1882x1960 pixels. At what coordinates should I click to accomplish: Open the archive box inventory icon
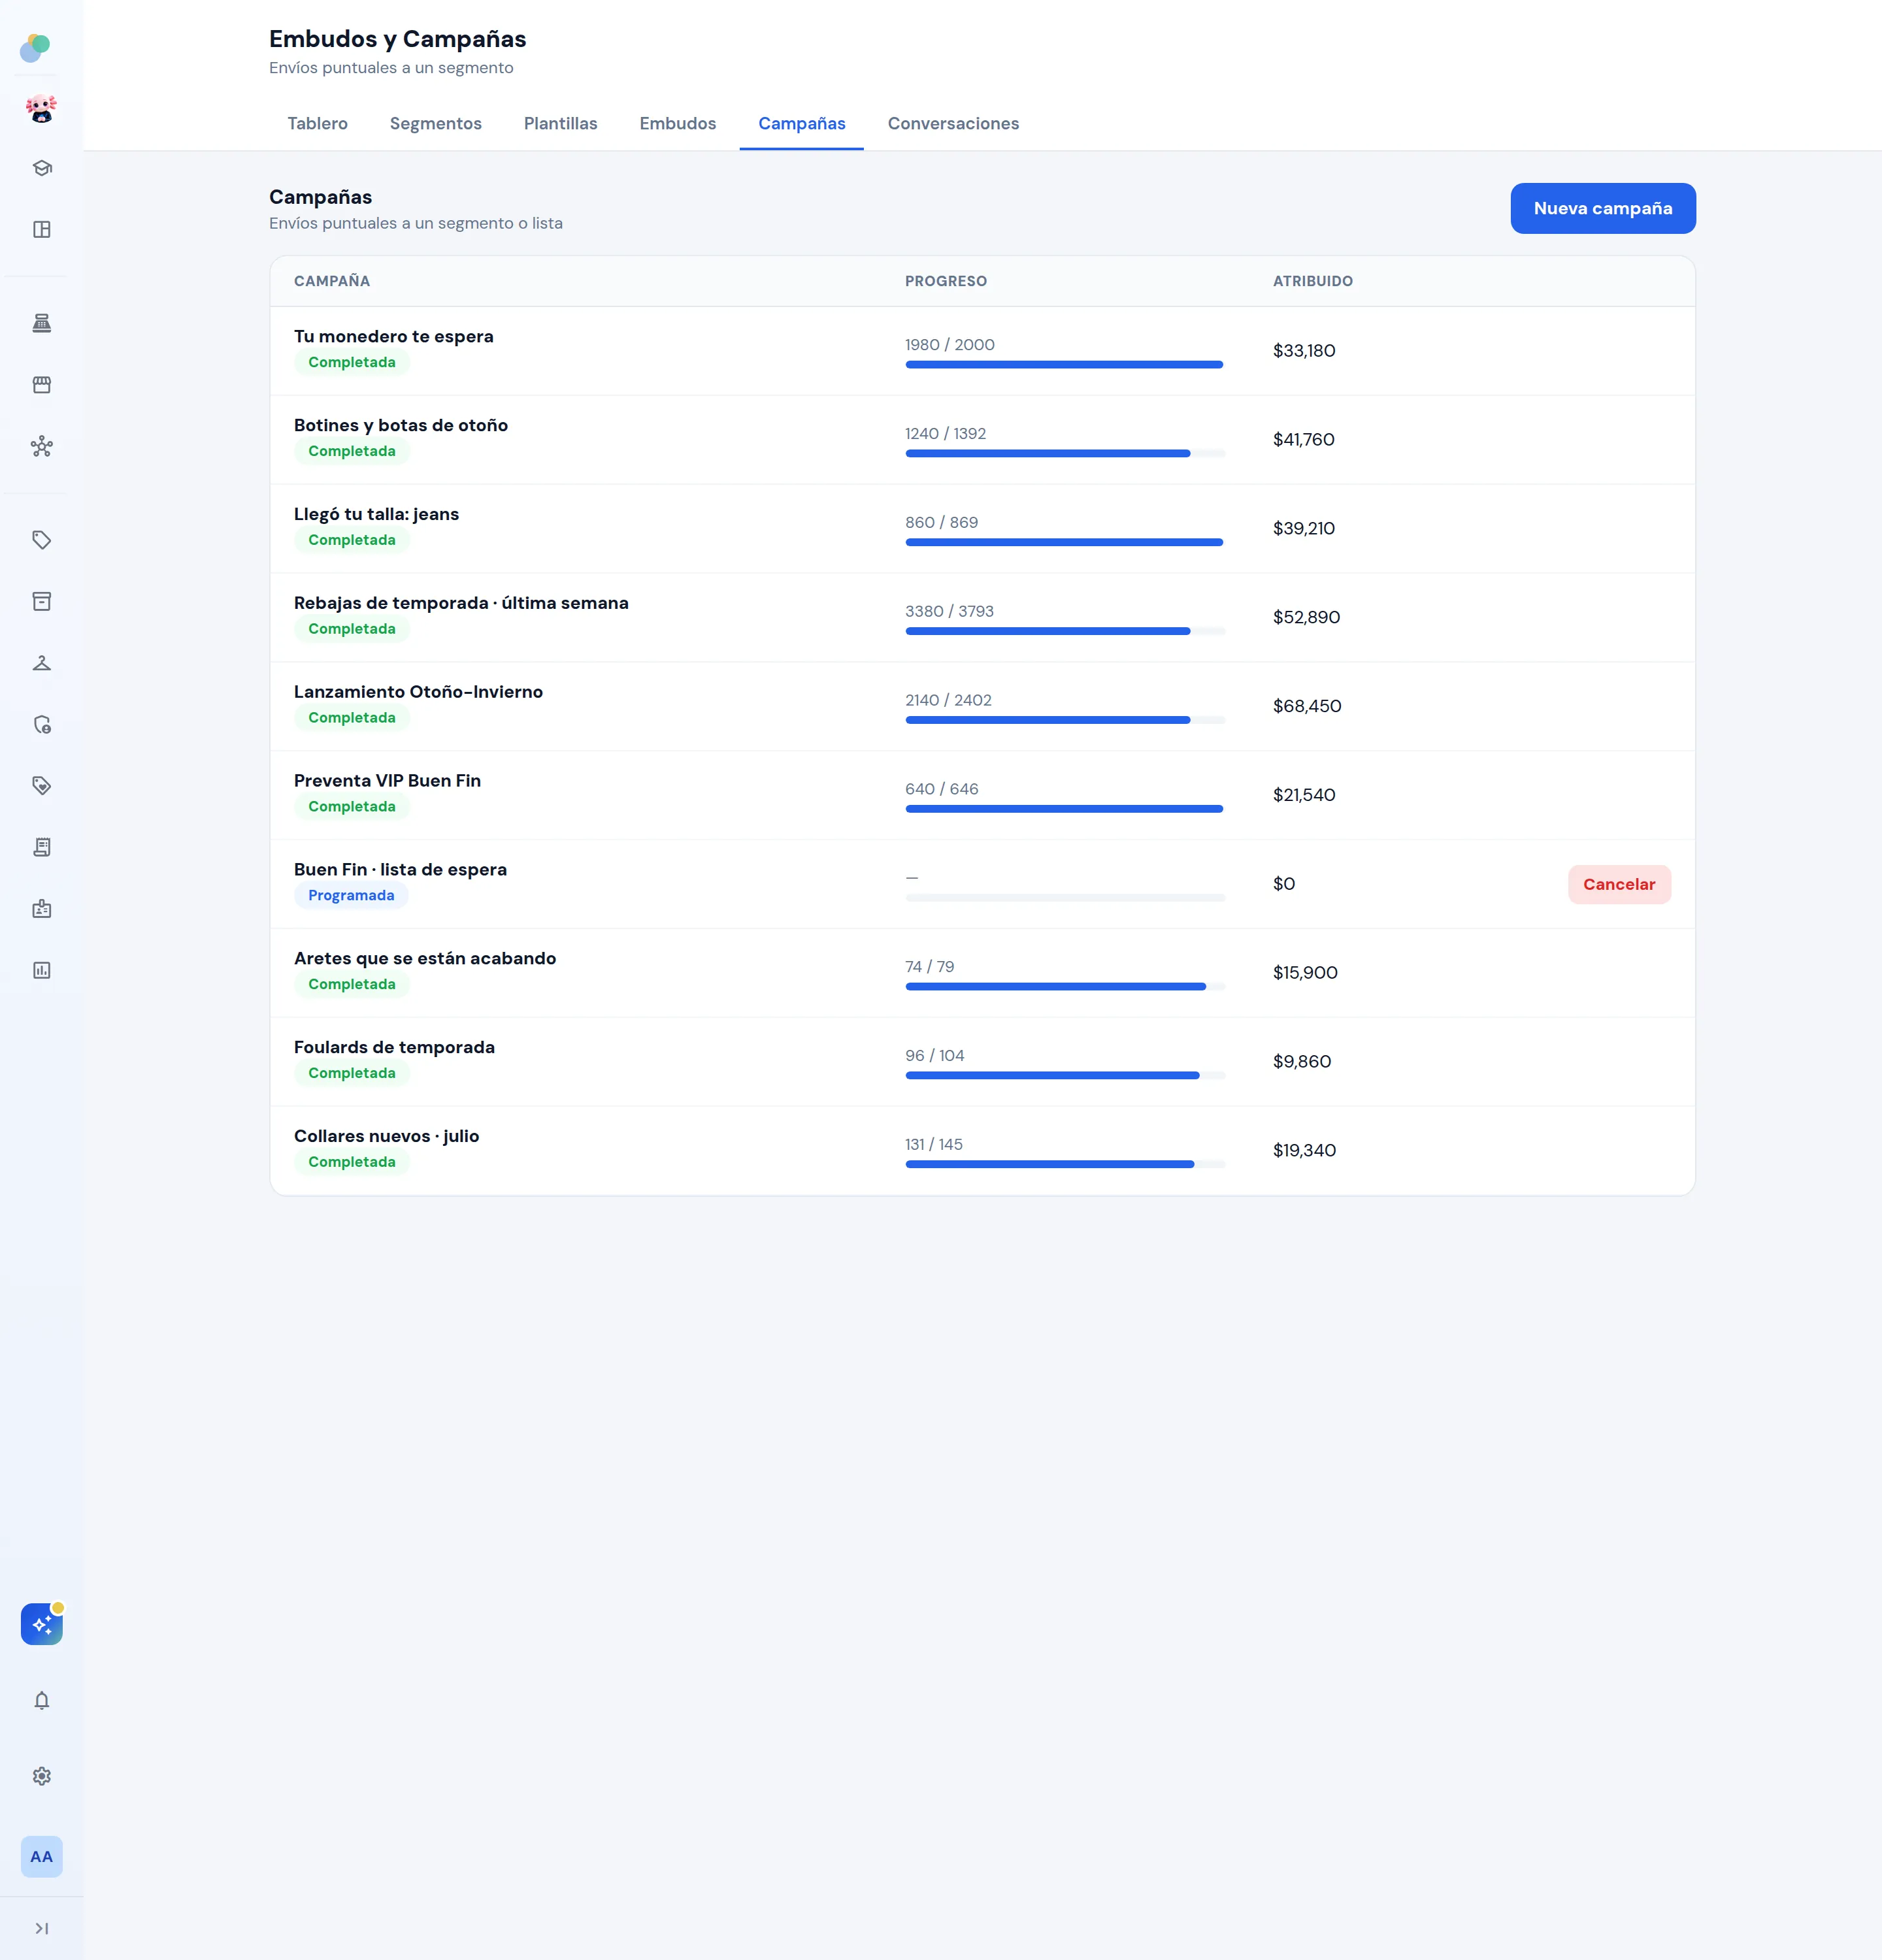pos(42,601)
